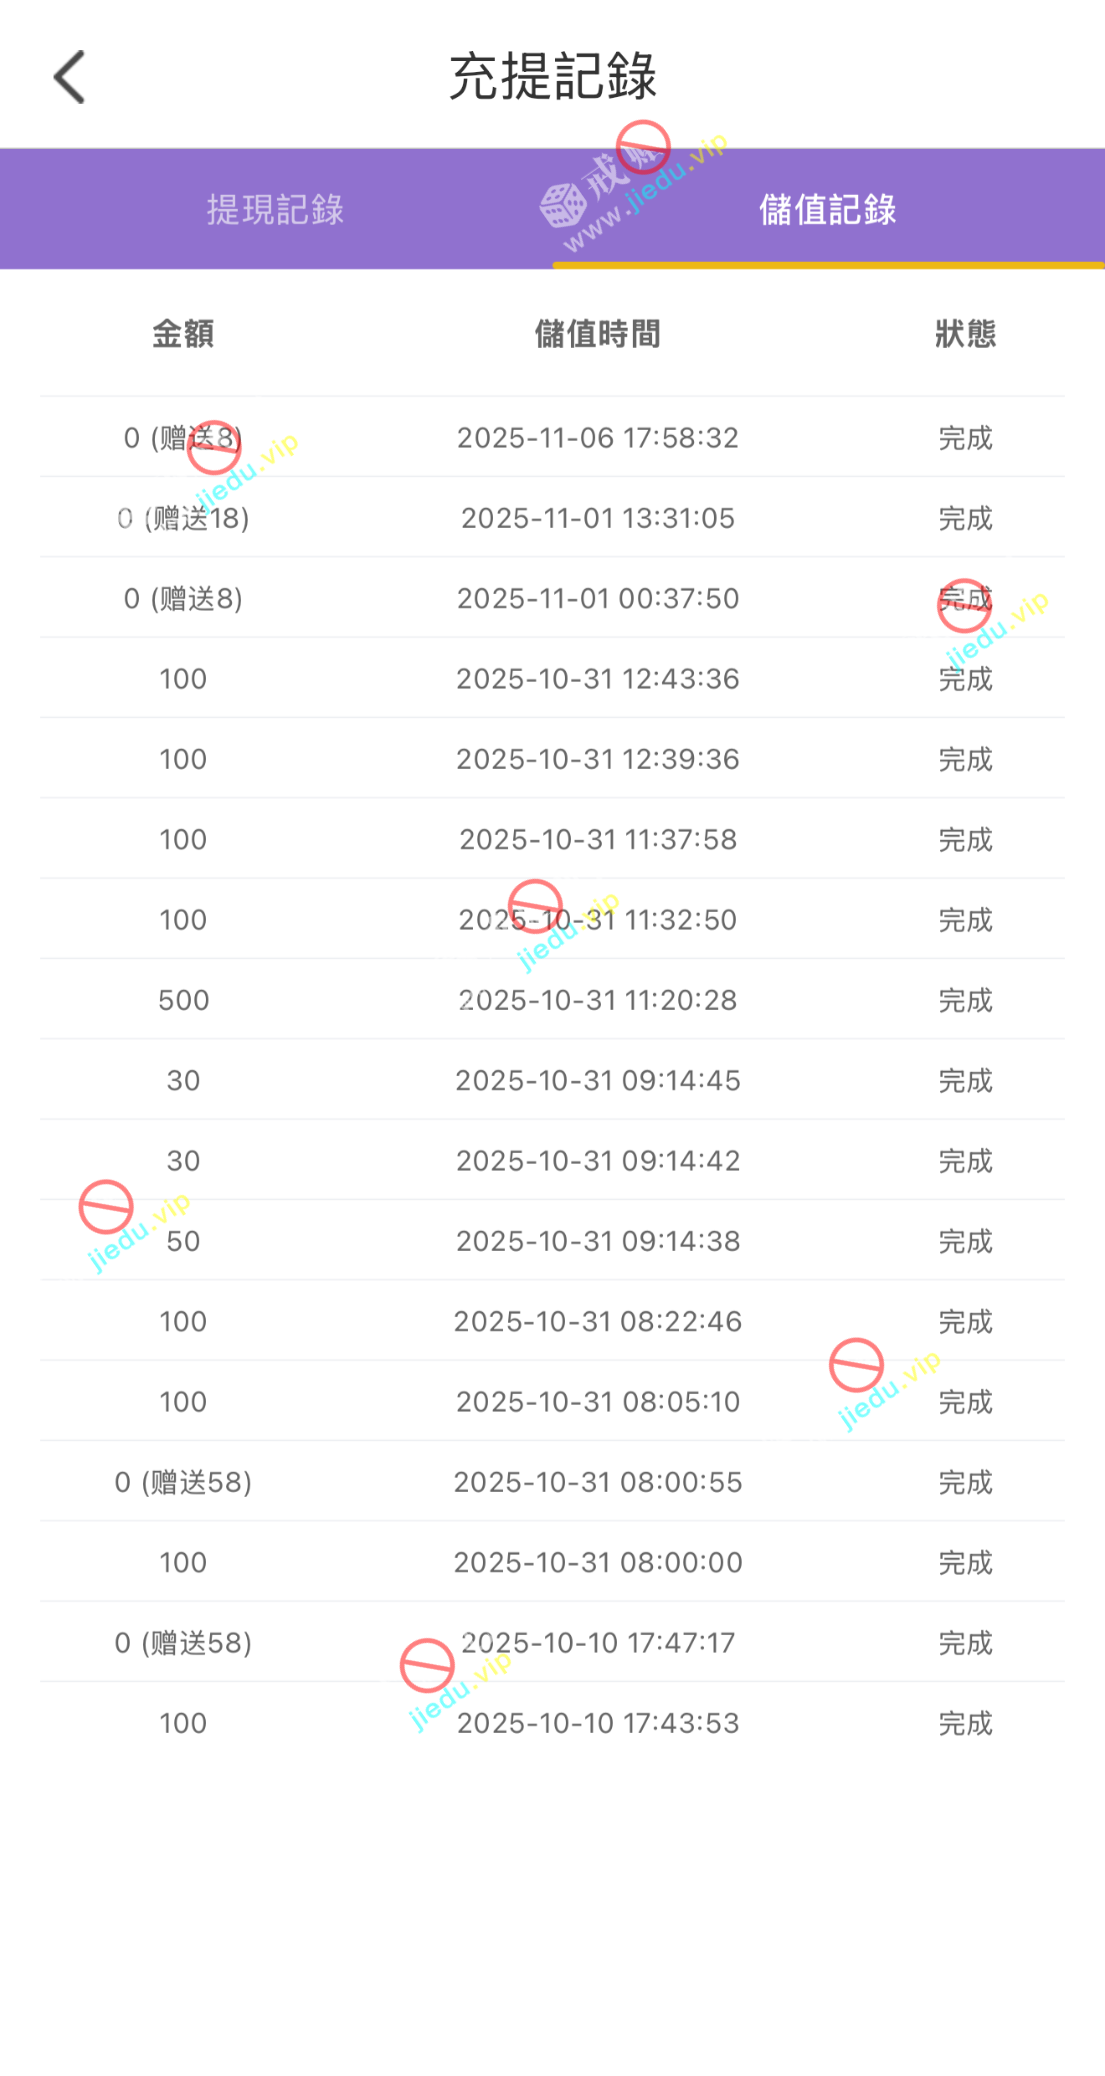Viewport: 1105px width, 2076px height.
Task: Select the record at 2025-10-31 12:39:36
Action: pyautogui.click(x=597, y=759)
